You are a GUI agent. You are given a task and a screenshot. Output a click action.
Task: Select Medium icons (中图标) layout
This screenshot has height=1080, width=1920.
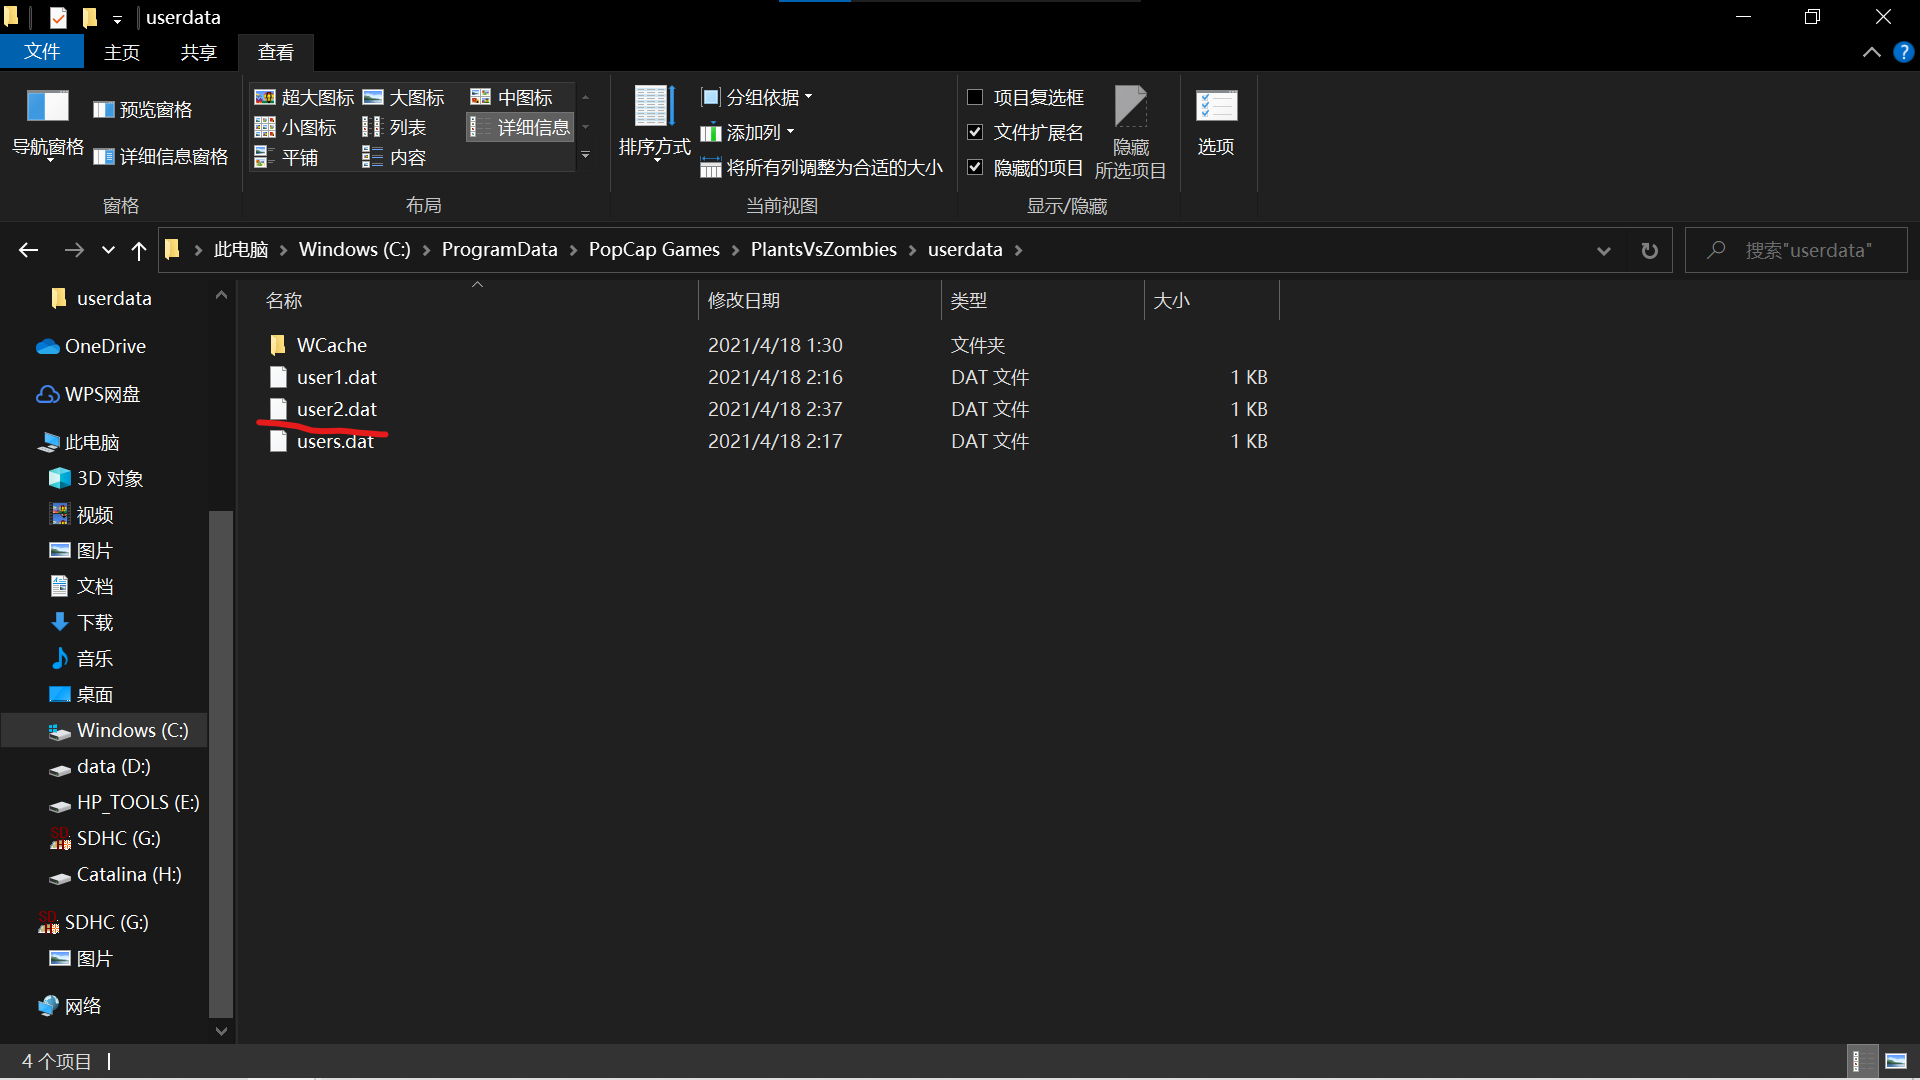pos(511,97)
